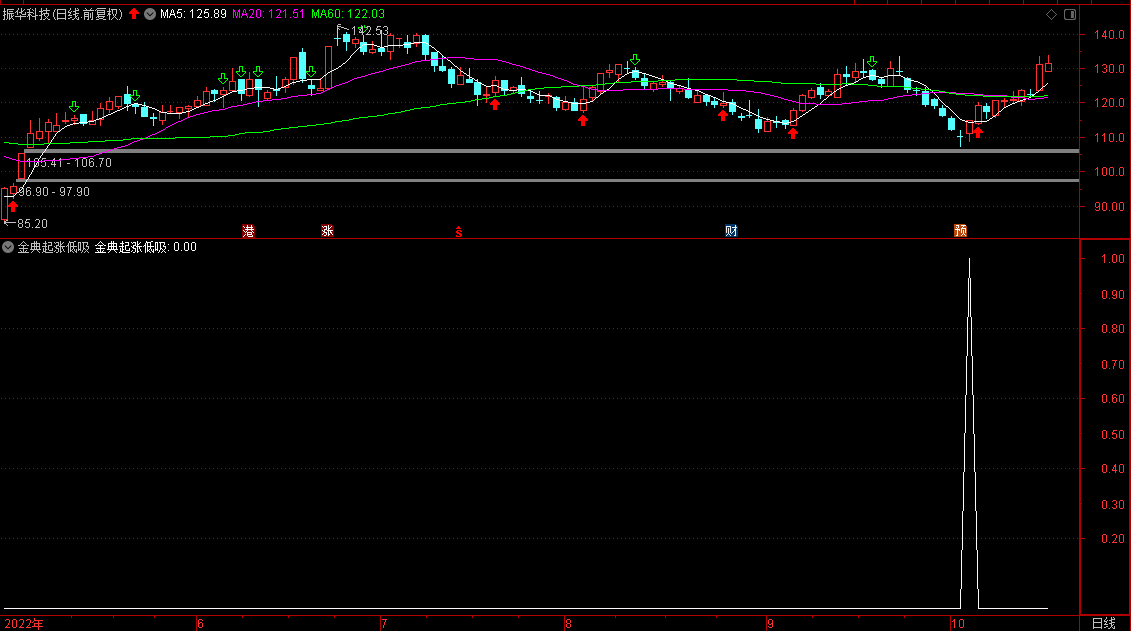Image resolution: width=1131 pixels, height=631 pixels.
Task: Click the 110.00 price axis label
Action: 1109,138
